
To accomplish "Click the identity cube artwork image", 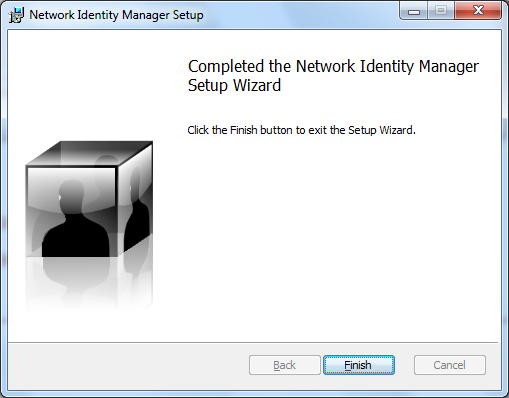I will click(89, 225).
